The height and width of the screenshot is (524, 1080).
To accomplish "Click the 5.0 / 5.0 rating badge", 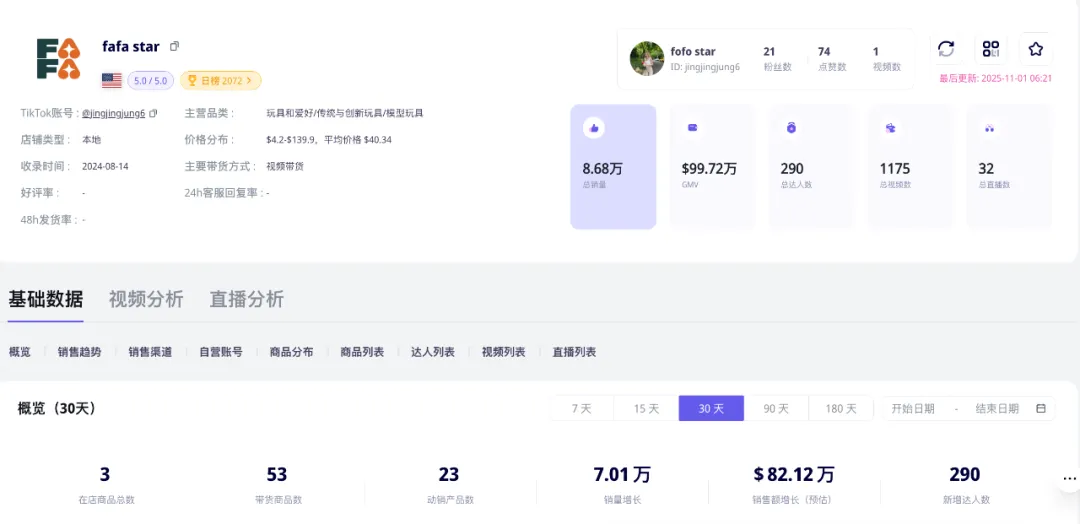I will (x=150, y=81).
